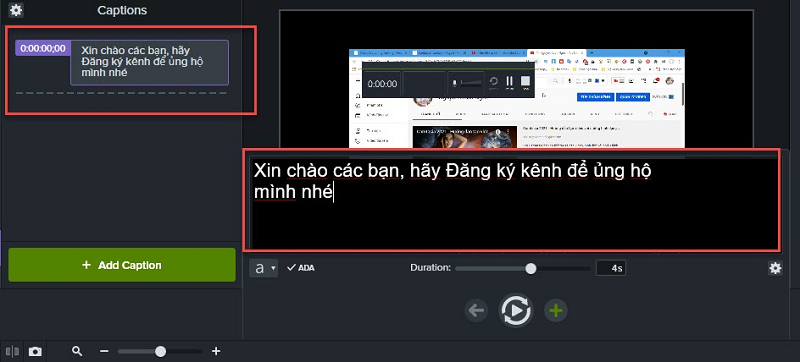Screen dimensions: 800x362
Task: Zoom out the timeline with the minus icon
Action: pos(104,351)
